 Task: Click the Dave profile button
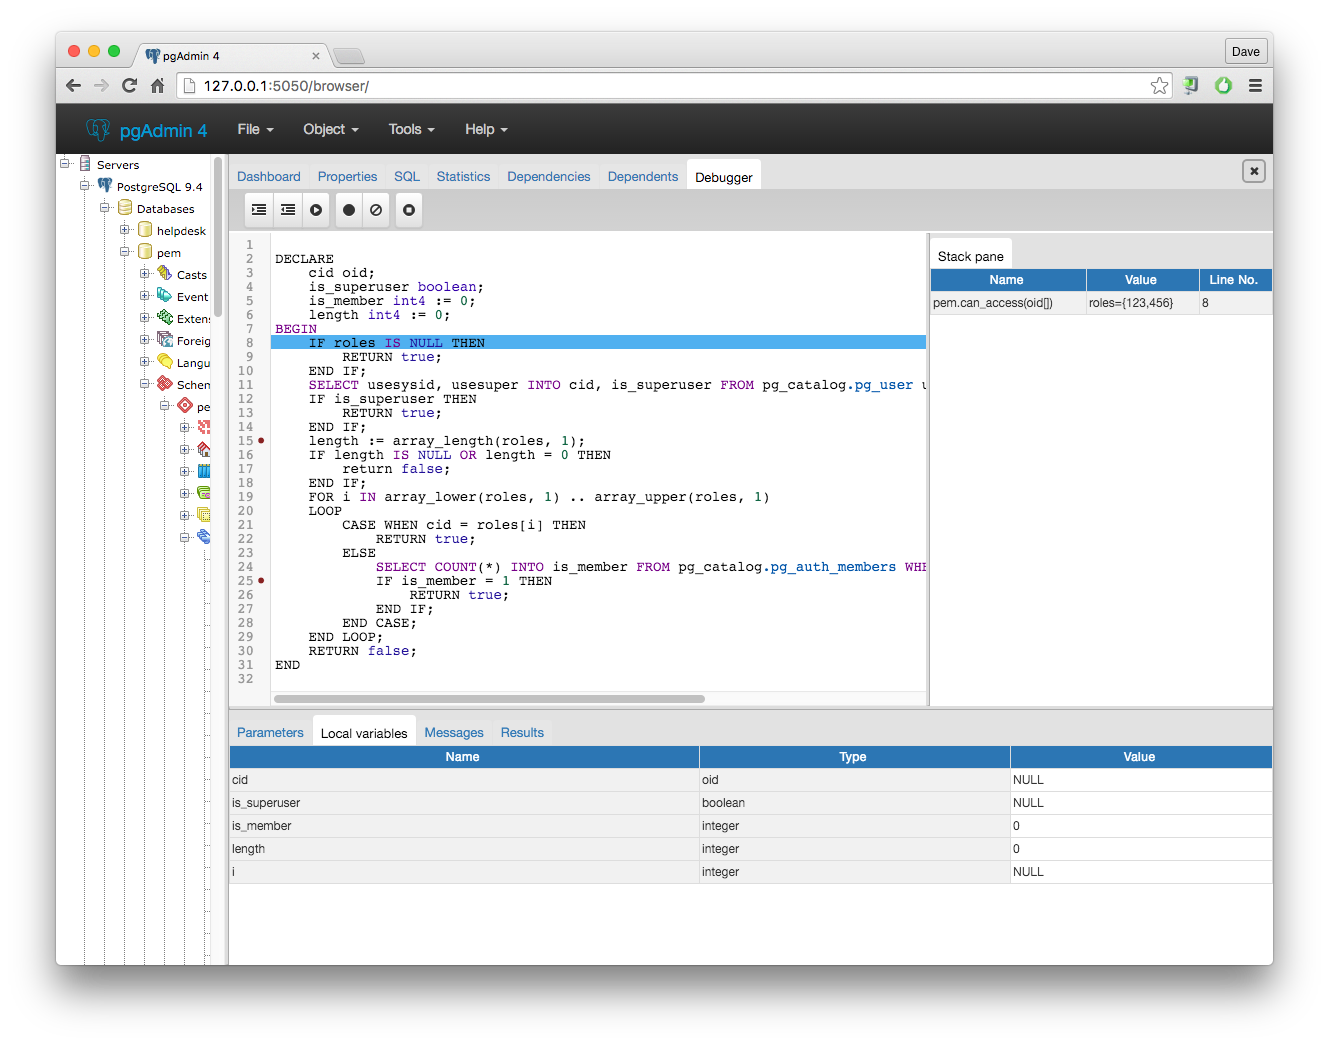1245,50
